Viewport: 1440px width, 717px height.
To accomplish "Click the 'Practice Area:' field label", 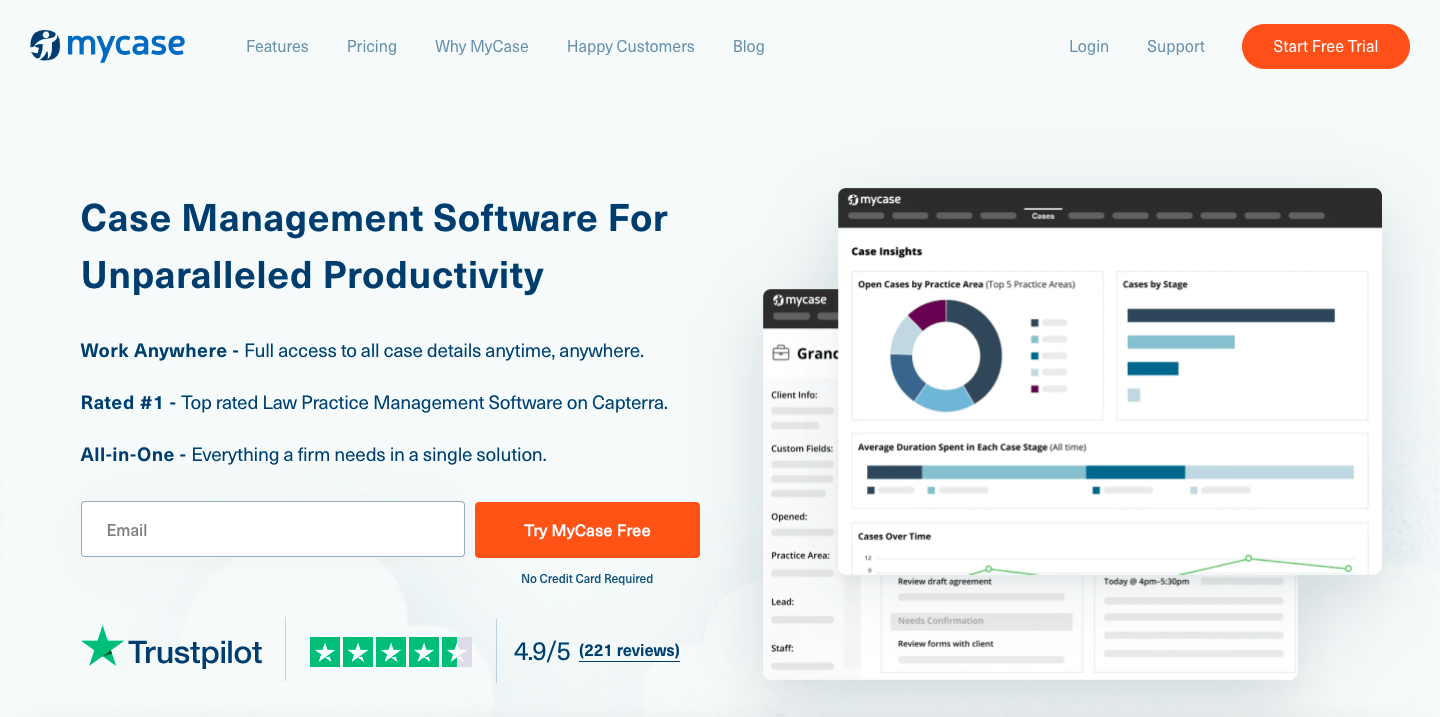I will pyautogui.click(x=800, y=555).
